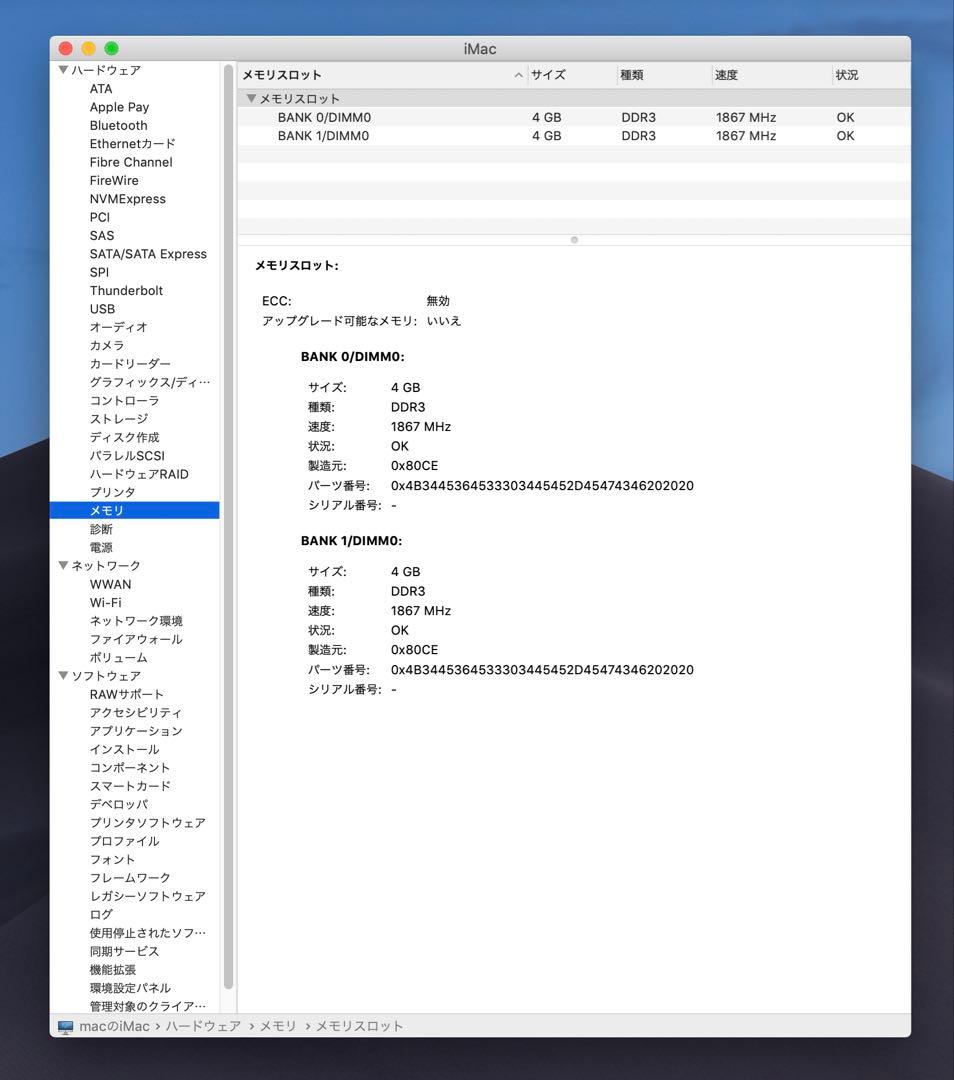
Task: Click the メモリスロット column header
Action: coord(382,75)
